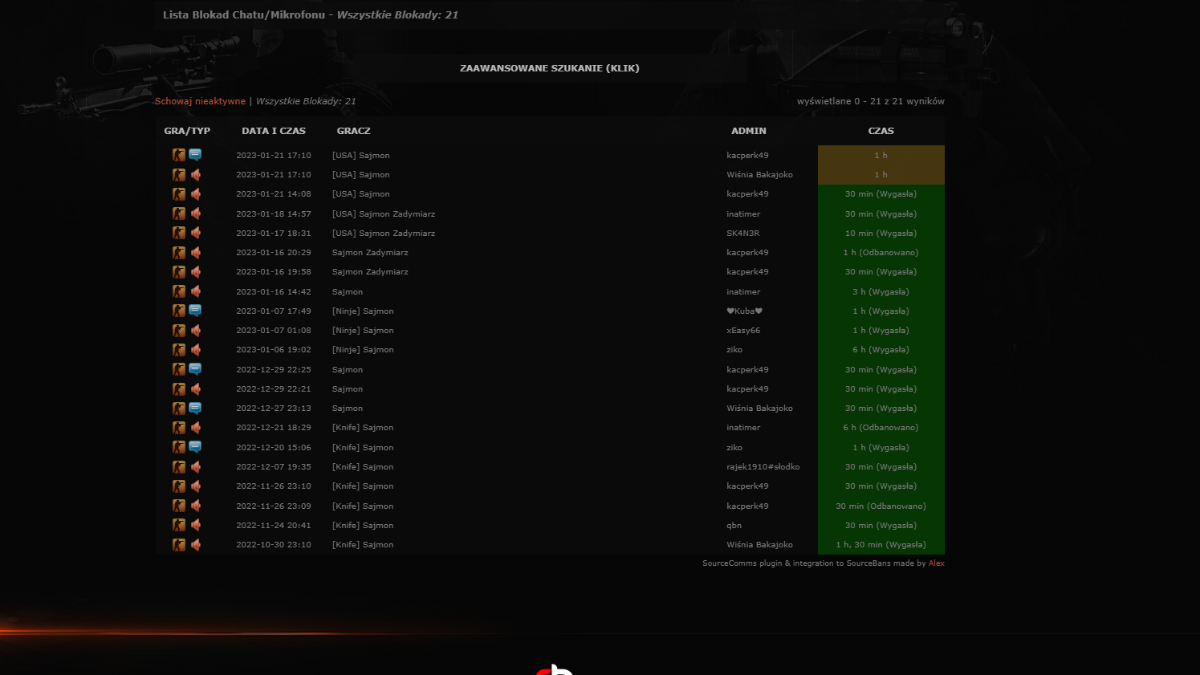
Task: Expand Zaawansowane Szukanie advanced search panel
Action: click(x=549, y=69)
